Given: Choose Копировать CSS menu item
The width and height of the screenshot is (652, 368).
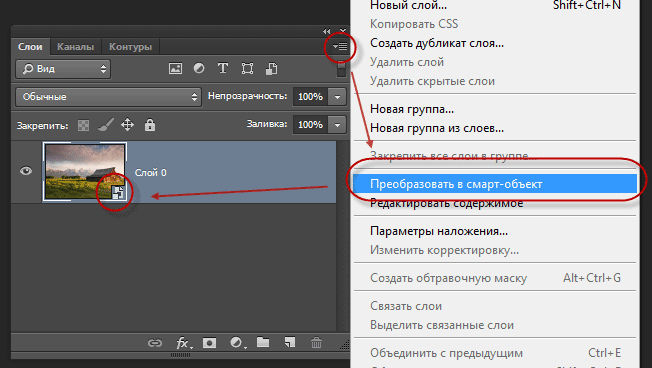Looking at the screenshot, I should coord(495,24).
